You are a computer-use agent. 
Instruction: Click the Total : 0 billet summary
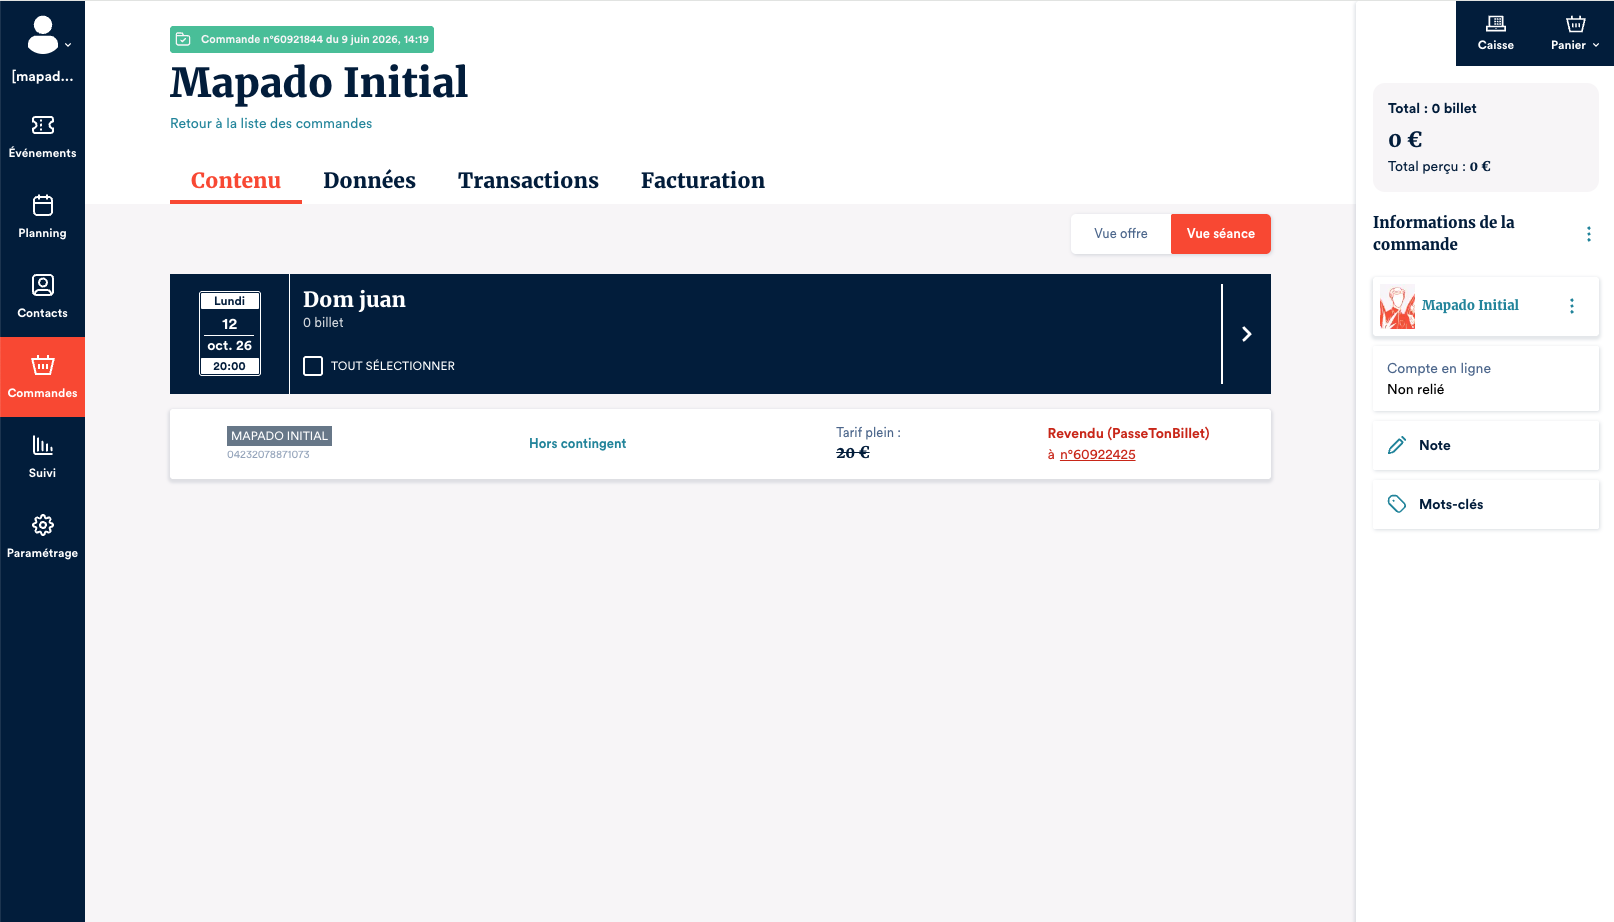(x=1432, y=108)
